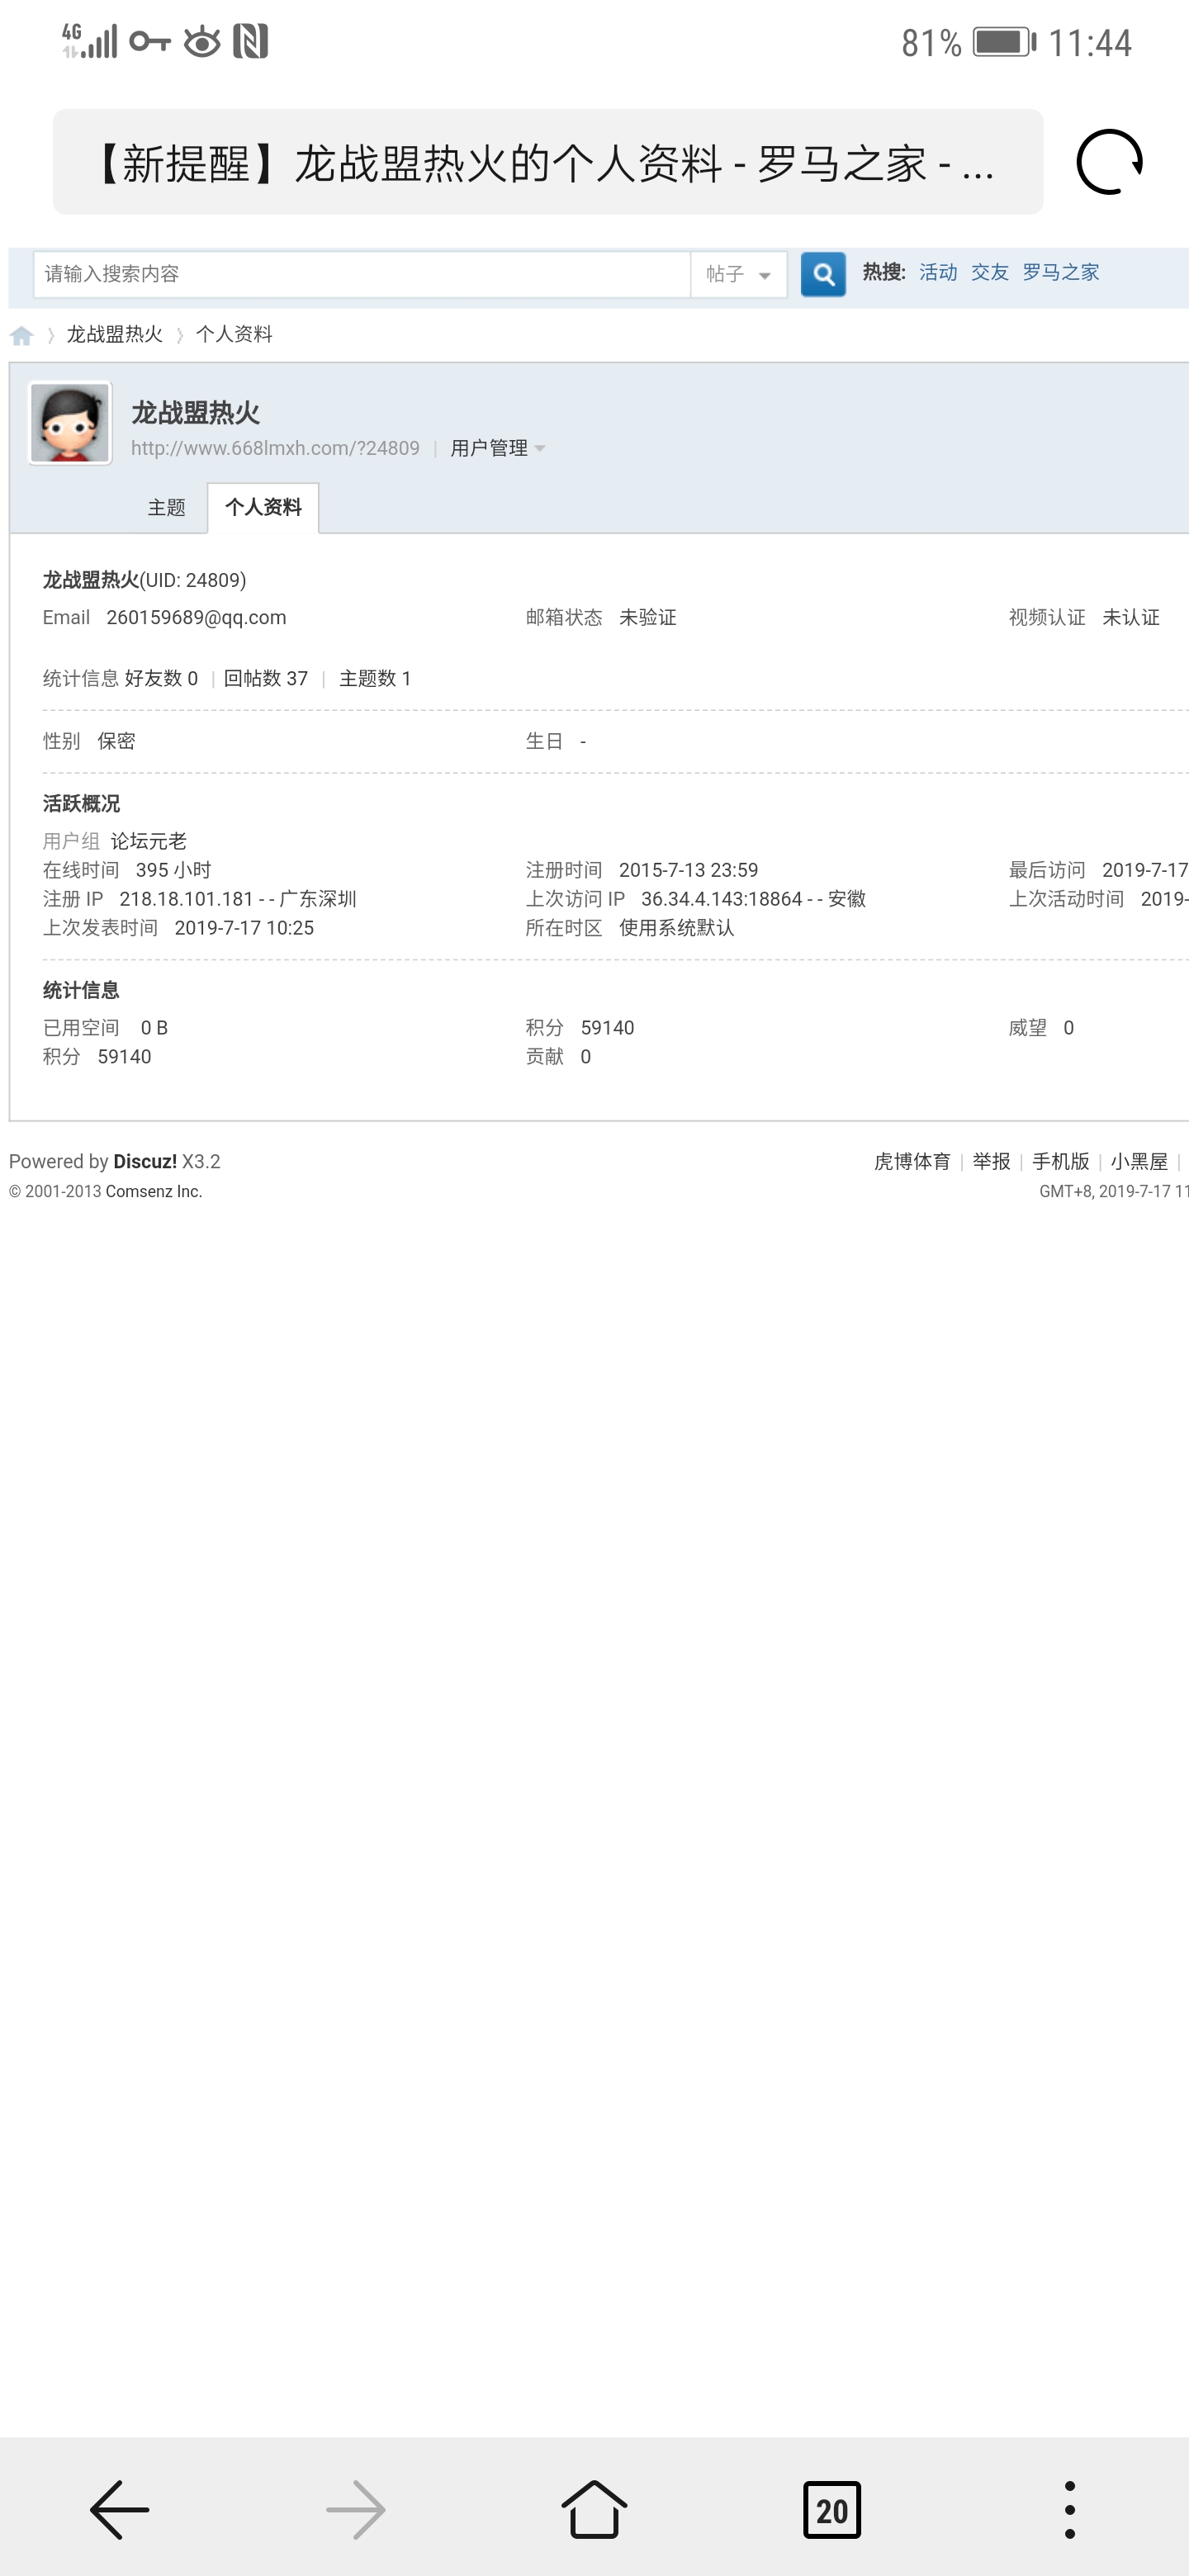Click last visit IP 36.34.4.143:18864 text
1189x2576 pixels.
click(721, 899)
